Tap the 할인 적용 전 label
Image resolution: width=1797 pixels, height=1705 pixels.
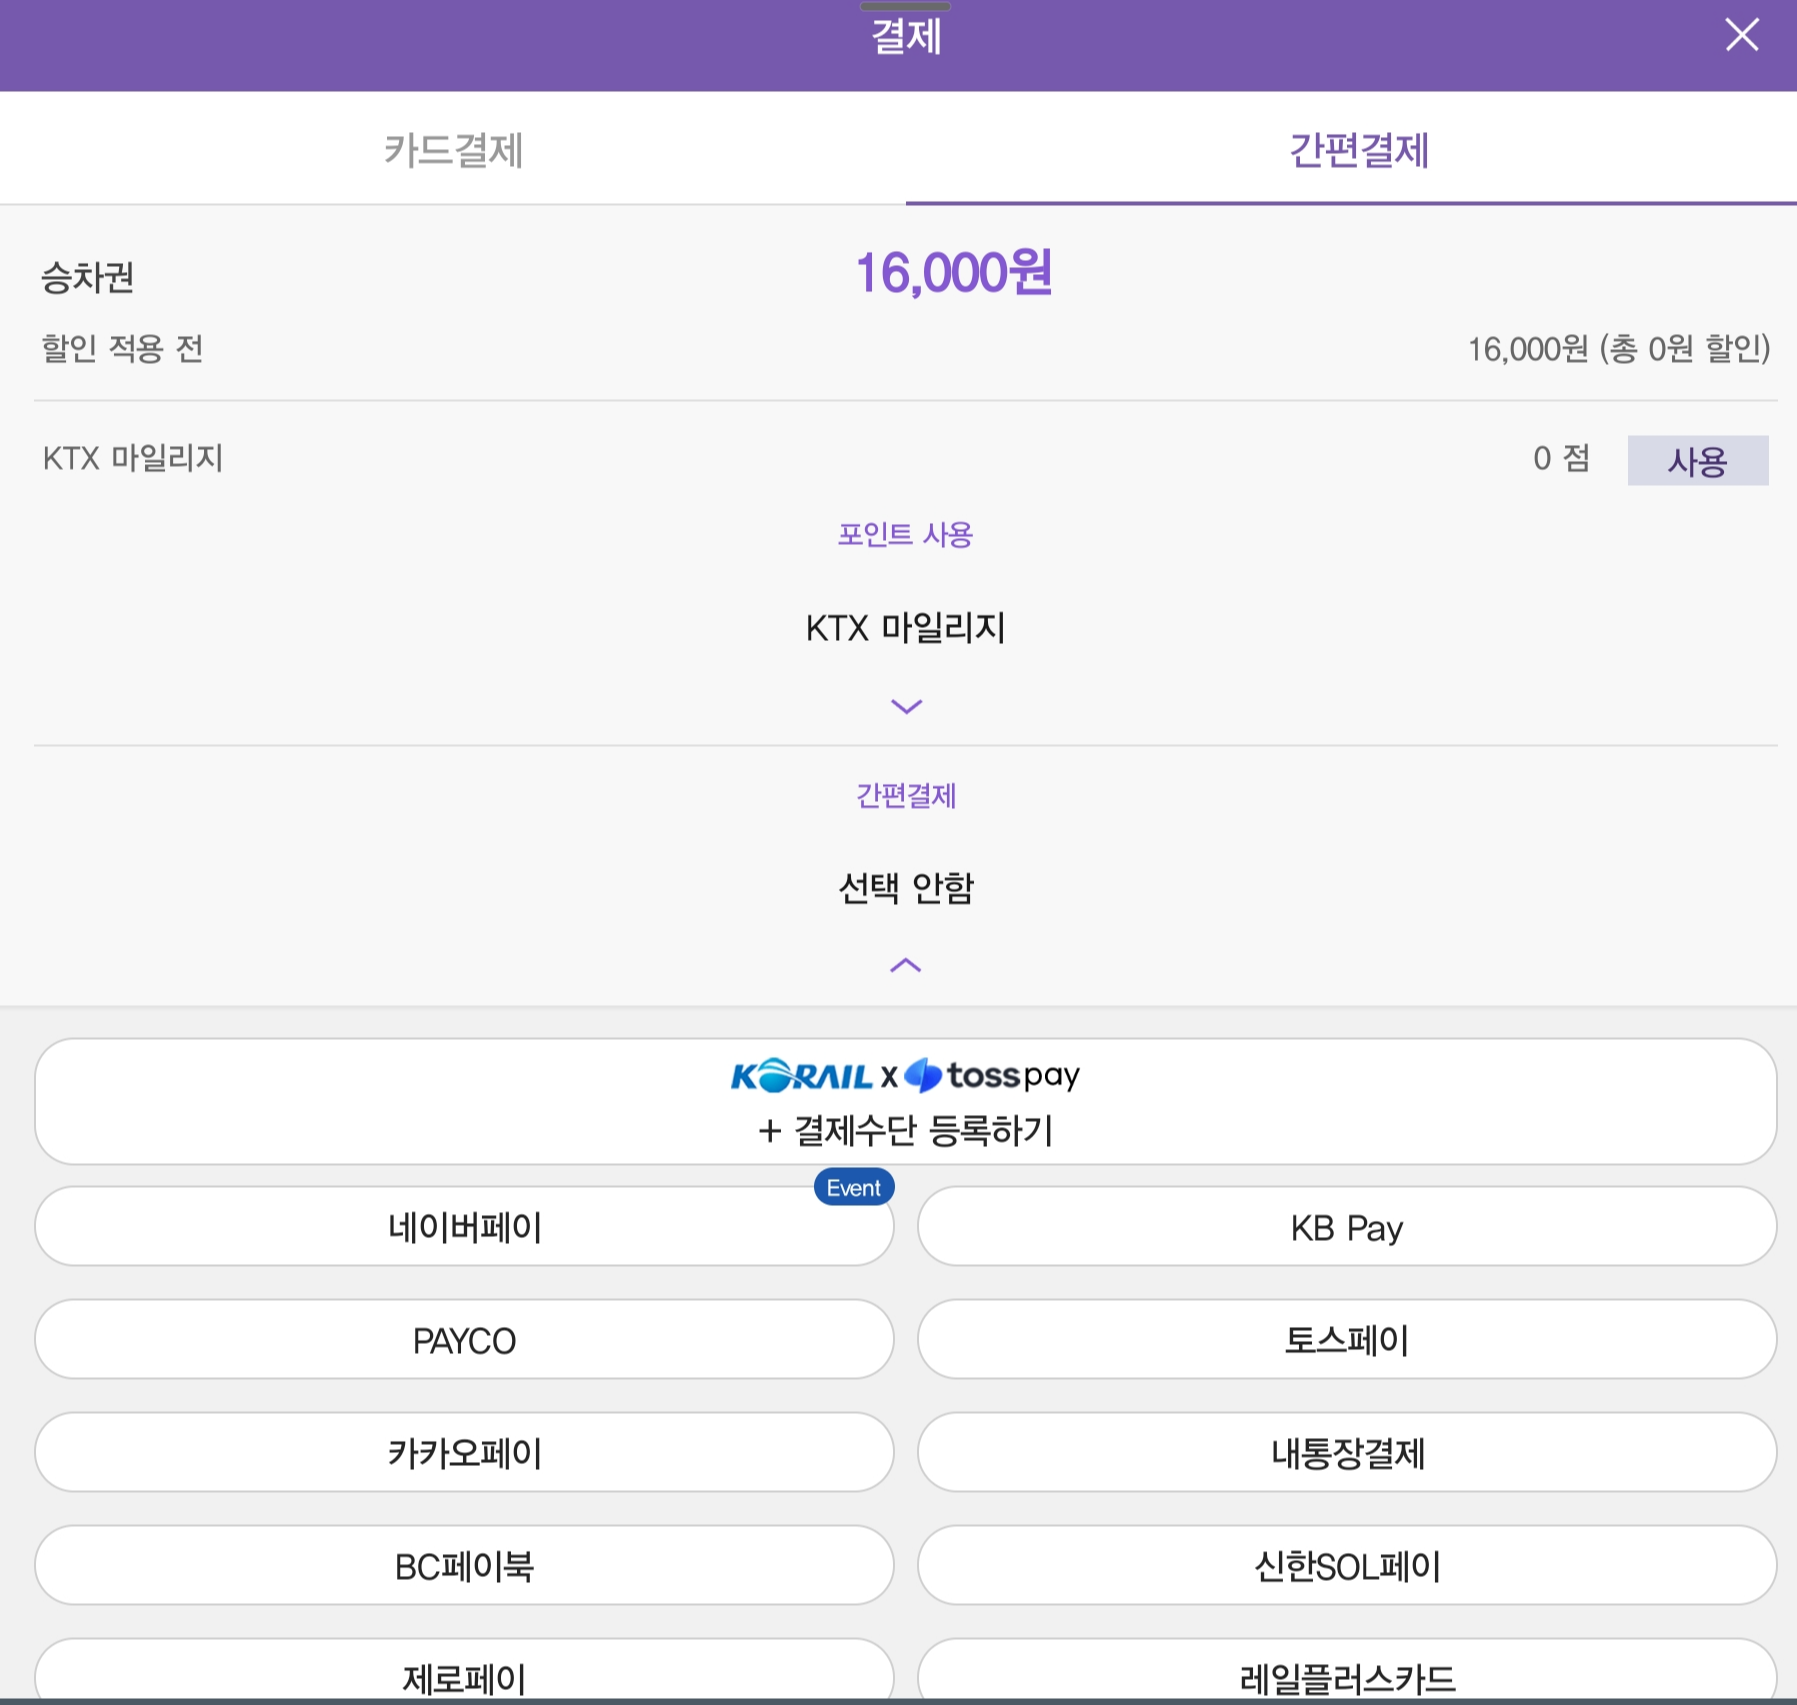tap(122, 349)
